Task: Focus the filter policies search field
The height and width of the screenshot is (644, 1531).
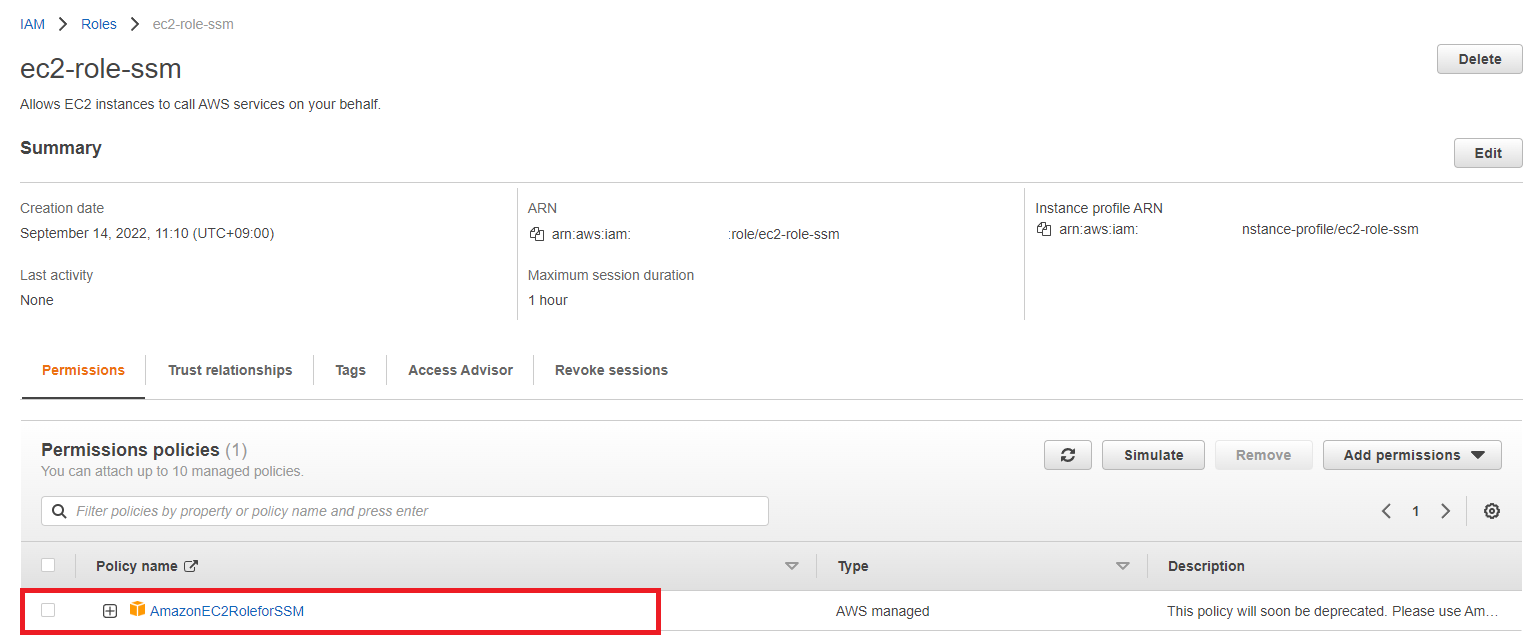Action: point(405,511)
